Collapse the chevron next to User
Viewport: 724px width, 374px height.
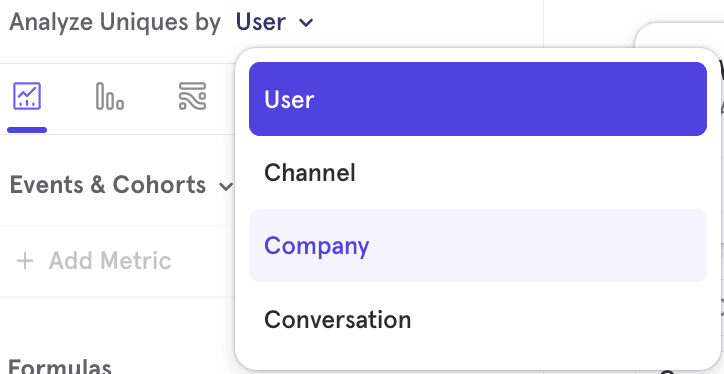[x=306, y=22]
